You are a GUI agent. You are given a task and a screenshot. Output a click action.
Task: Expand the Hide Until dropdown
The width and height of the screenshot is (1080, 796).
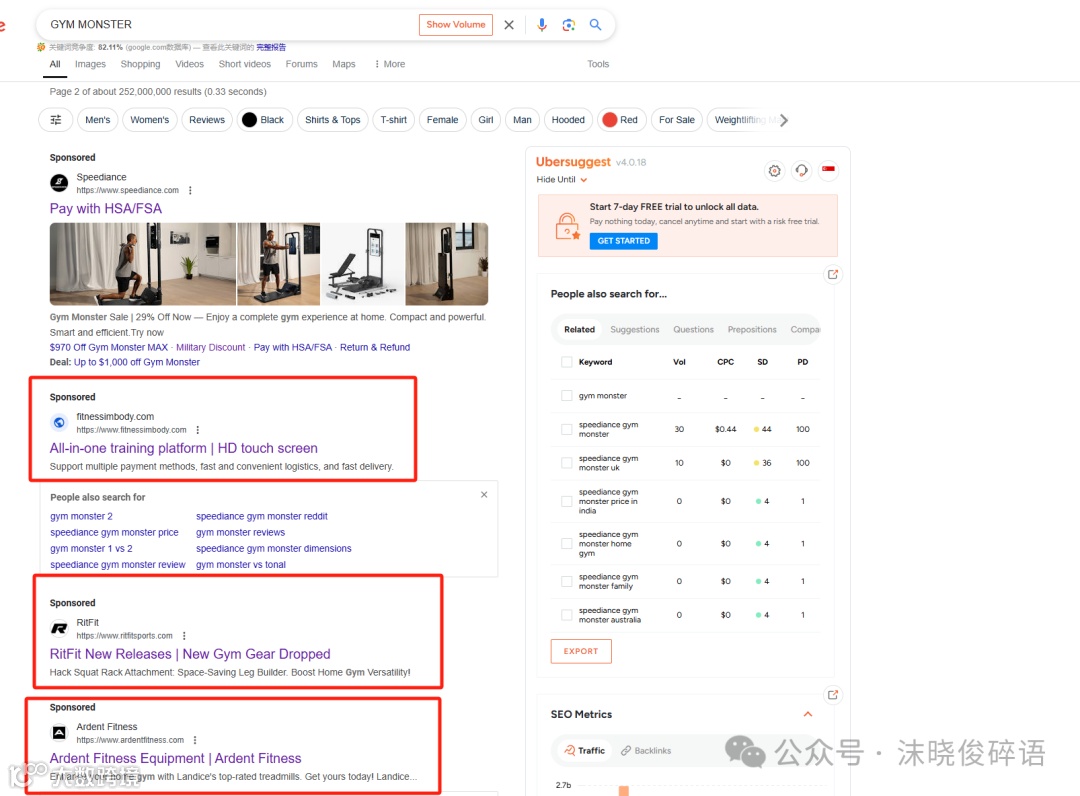tap(562, 180)
